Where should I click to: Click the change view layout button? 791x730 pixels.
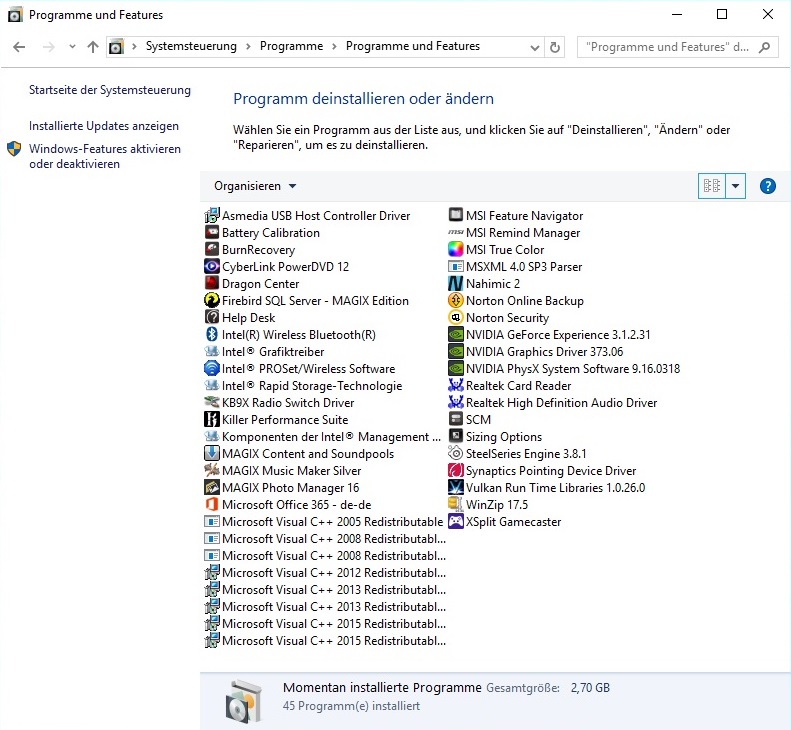712,186
